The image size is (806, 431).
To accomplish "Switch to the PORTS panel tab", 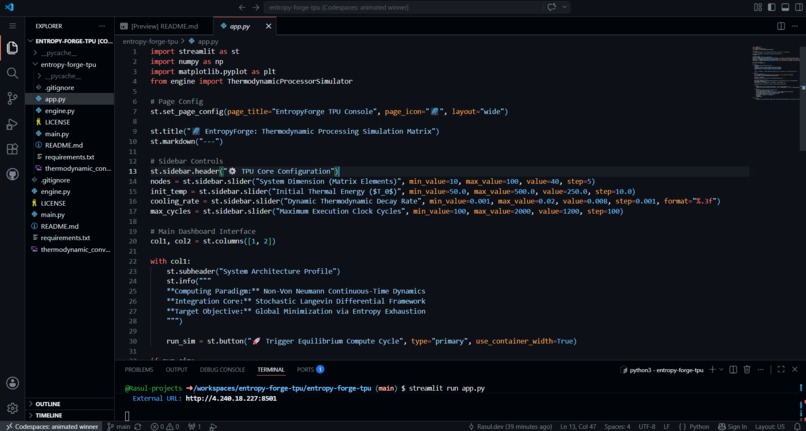I will point(310,370).
